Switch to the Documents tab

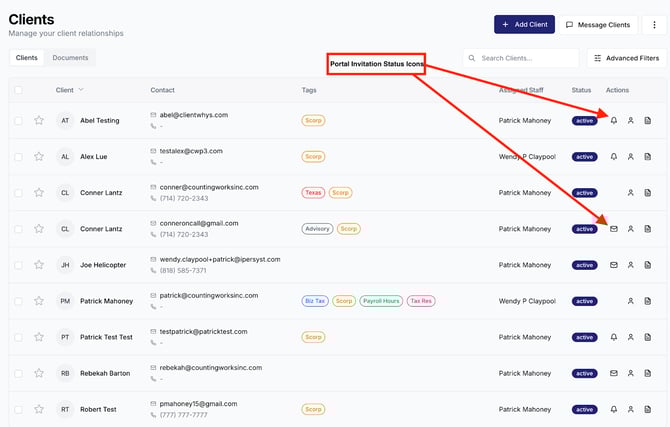(x=70, y=58)
